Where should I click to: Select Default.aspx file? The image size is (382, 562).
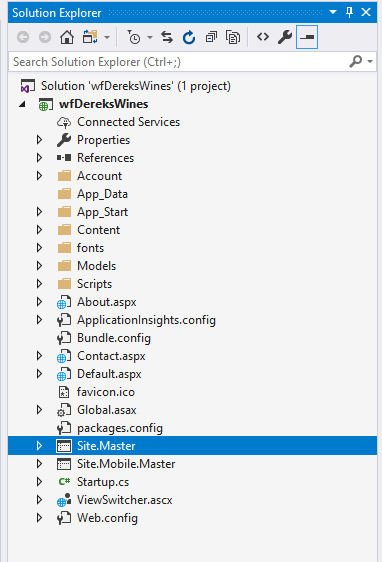(109, 374)
